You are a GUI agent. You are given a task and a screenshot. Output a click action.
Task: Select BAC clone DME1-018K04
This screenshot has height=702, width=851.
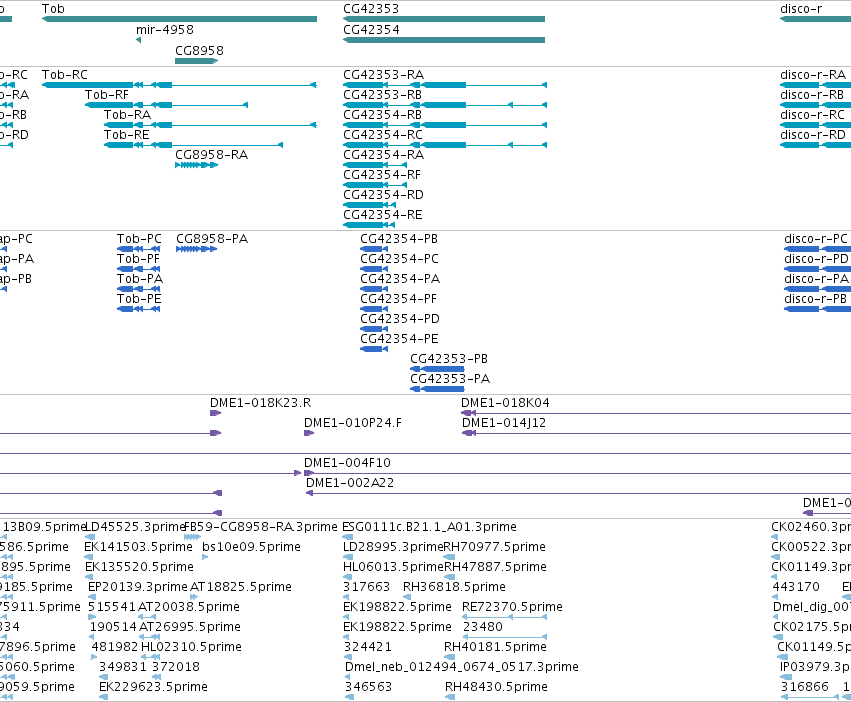pyautogui.click(x=505, y=403)
